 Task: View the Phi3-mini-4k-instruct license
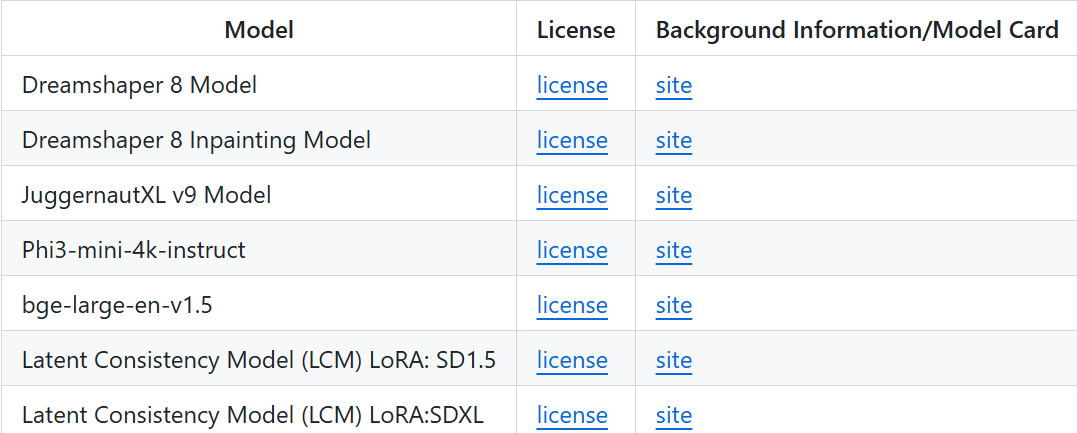click(x=572, y=250)
